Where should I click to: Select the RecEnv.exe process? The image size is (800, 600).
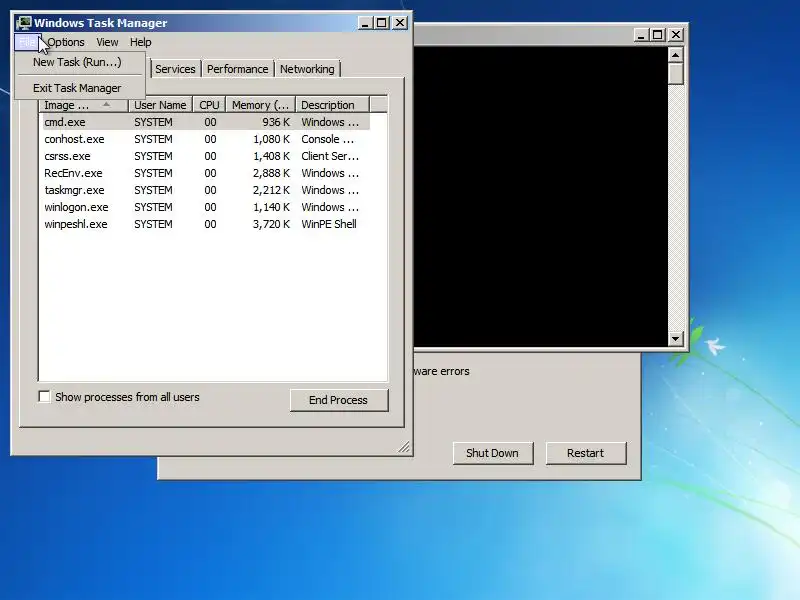[205, 173]
